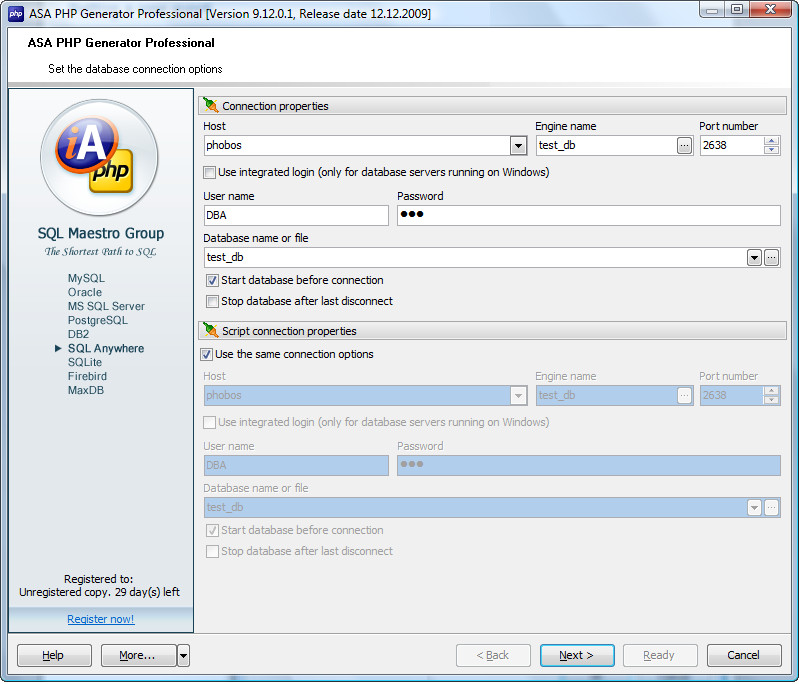799x684 pixels.
Task: Click the 'Unregistered copy. 29 day(s) left' text
Action: (x=99, y=592)
